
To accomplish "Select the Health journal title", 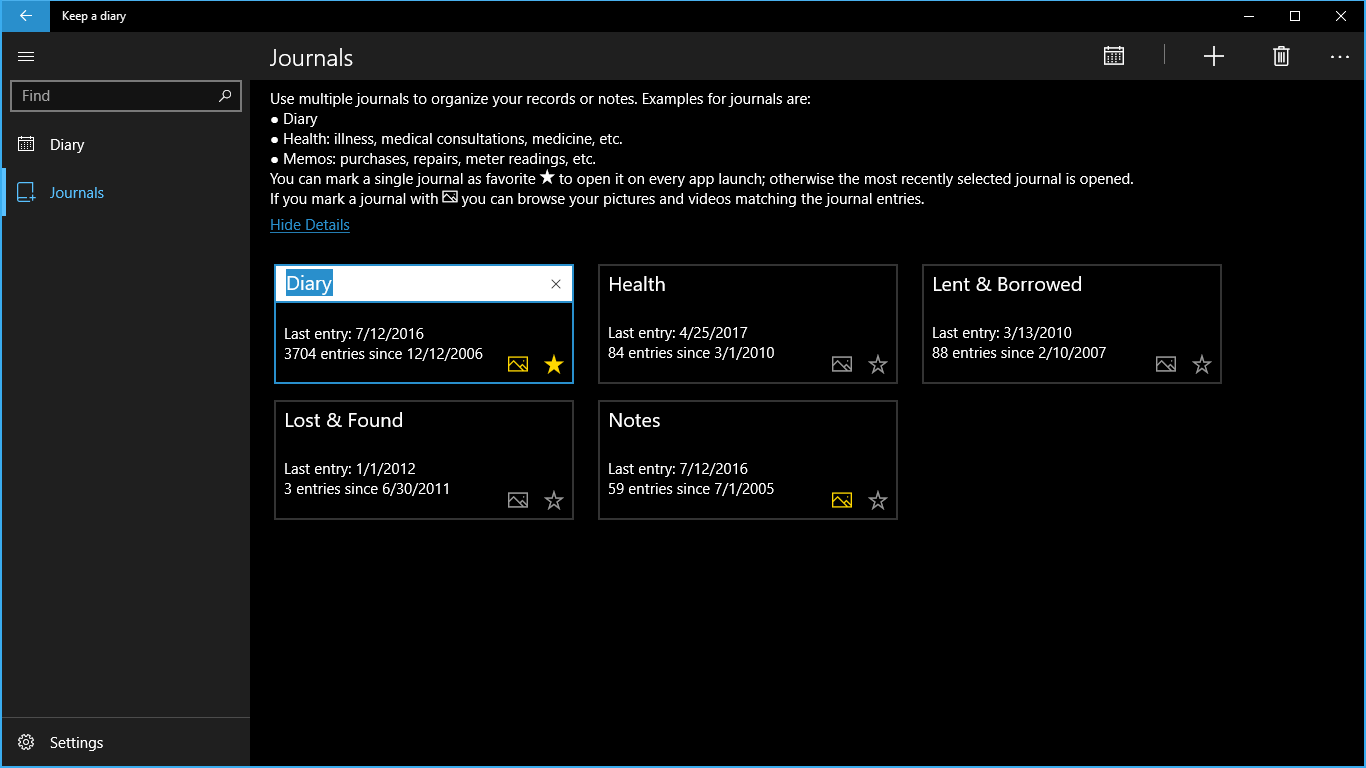I will click(637, 284).
